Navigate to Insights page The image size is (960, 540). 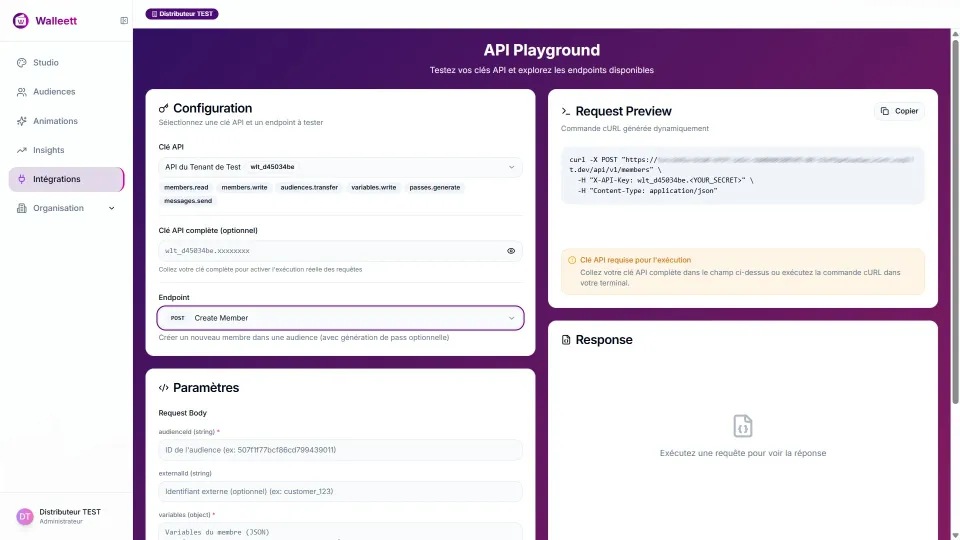coord(66,150)
